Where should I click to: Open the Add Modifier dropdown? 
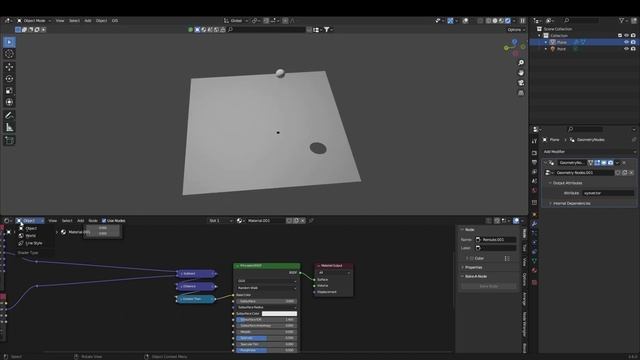coord(589,151)
